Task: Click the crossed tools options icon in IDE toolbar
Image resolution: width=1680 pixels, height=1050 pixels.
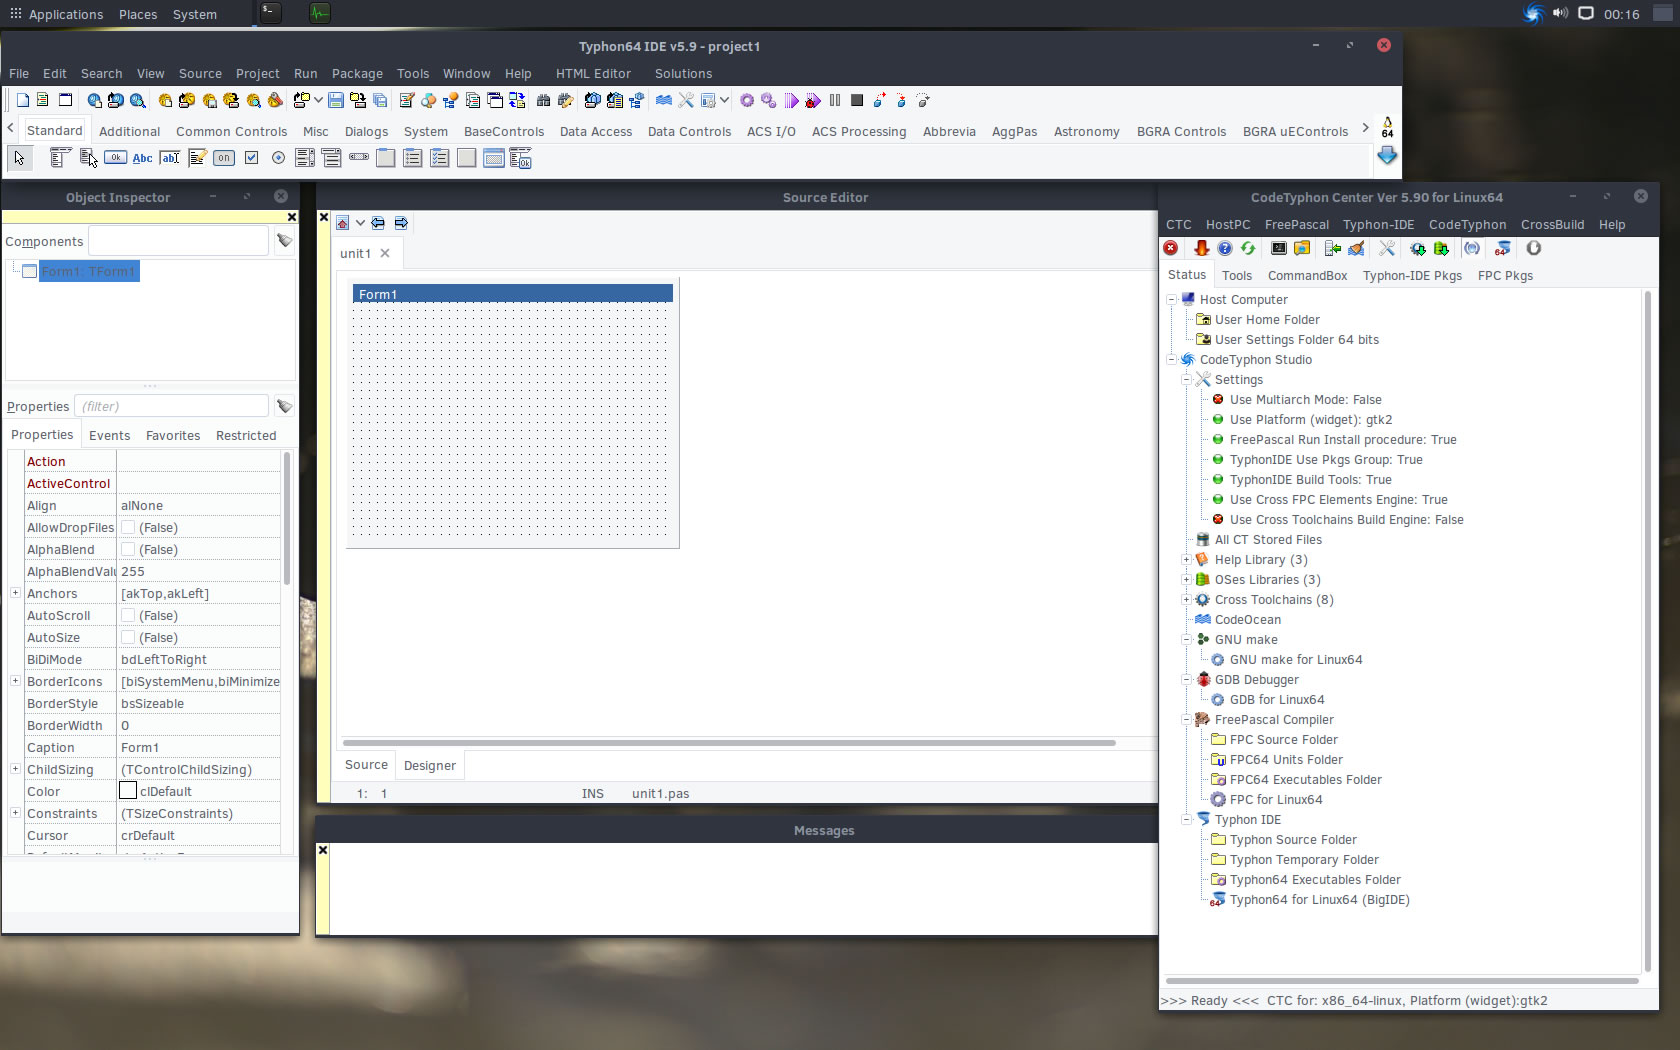Action: (x=686, y=100)
